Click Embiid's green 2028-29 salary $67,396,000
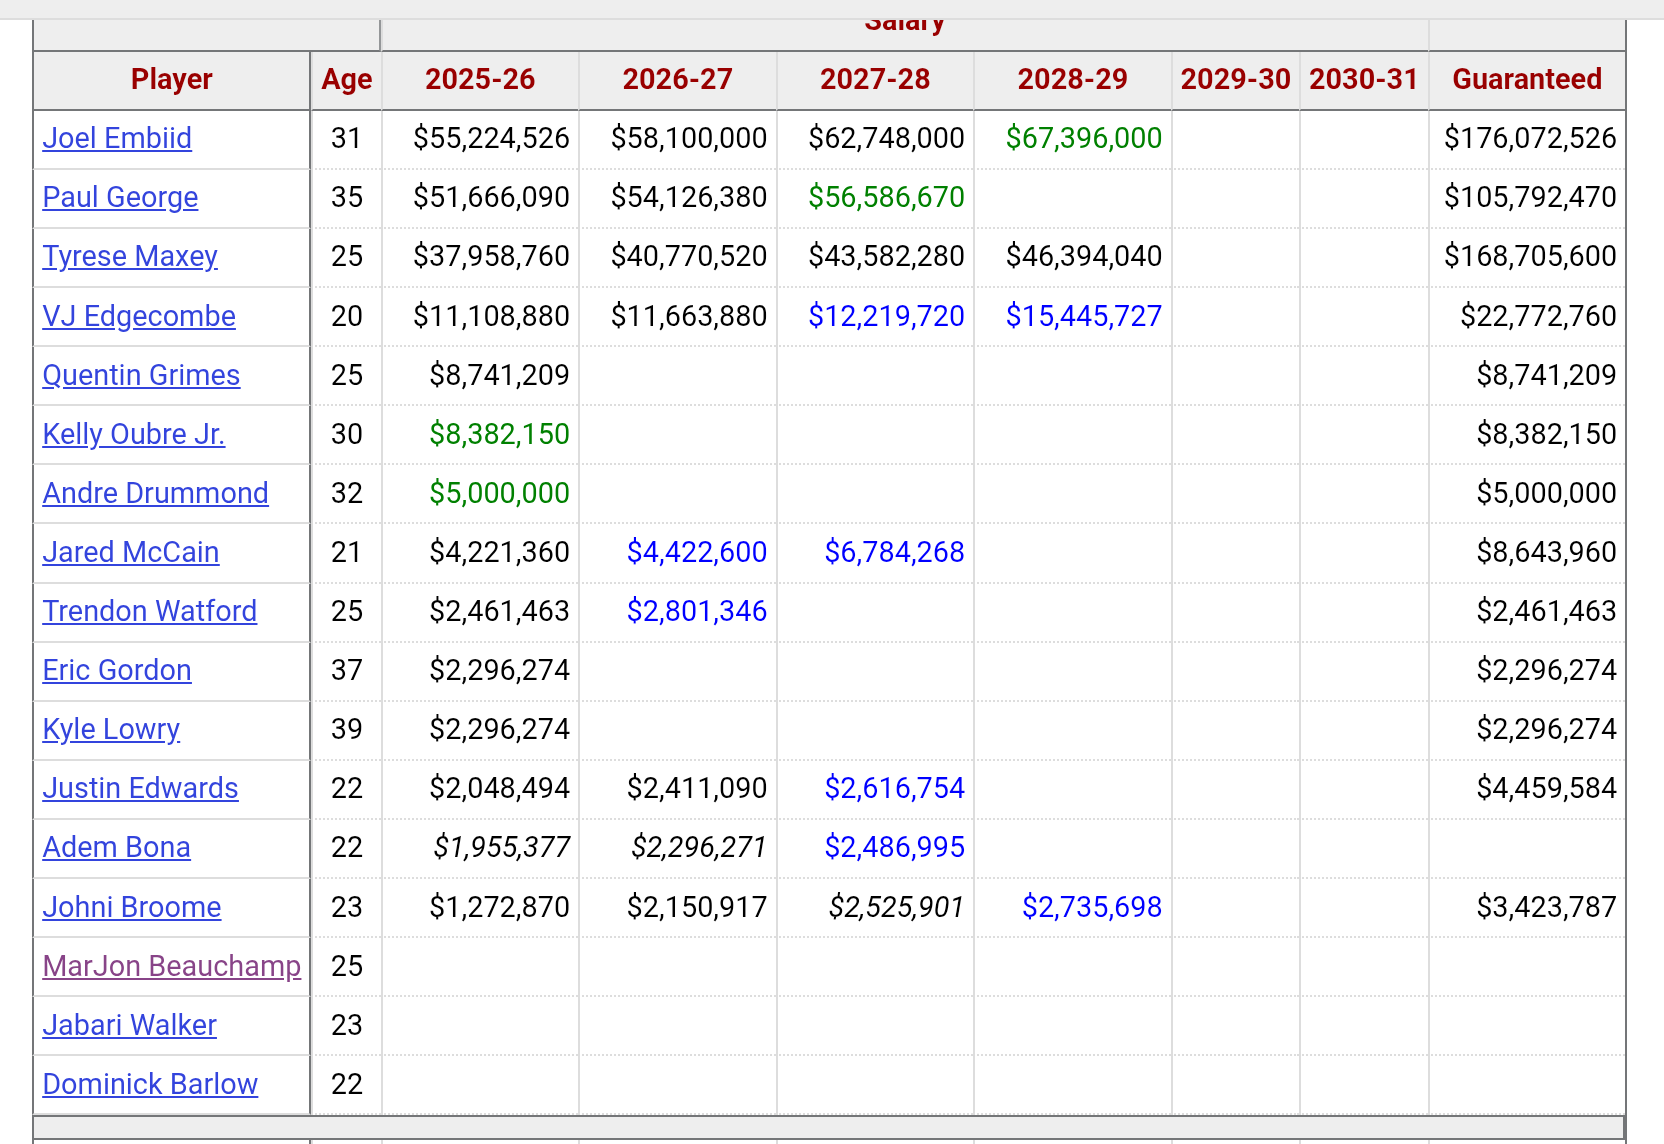Viewport: 1664px width, 1144px height. pos(1084,138)
